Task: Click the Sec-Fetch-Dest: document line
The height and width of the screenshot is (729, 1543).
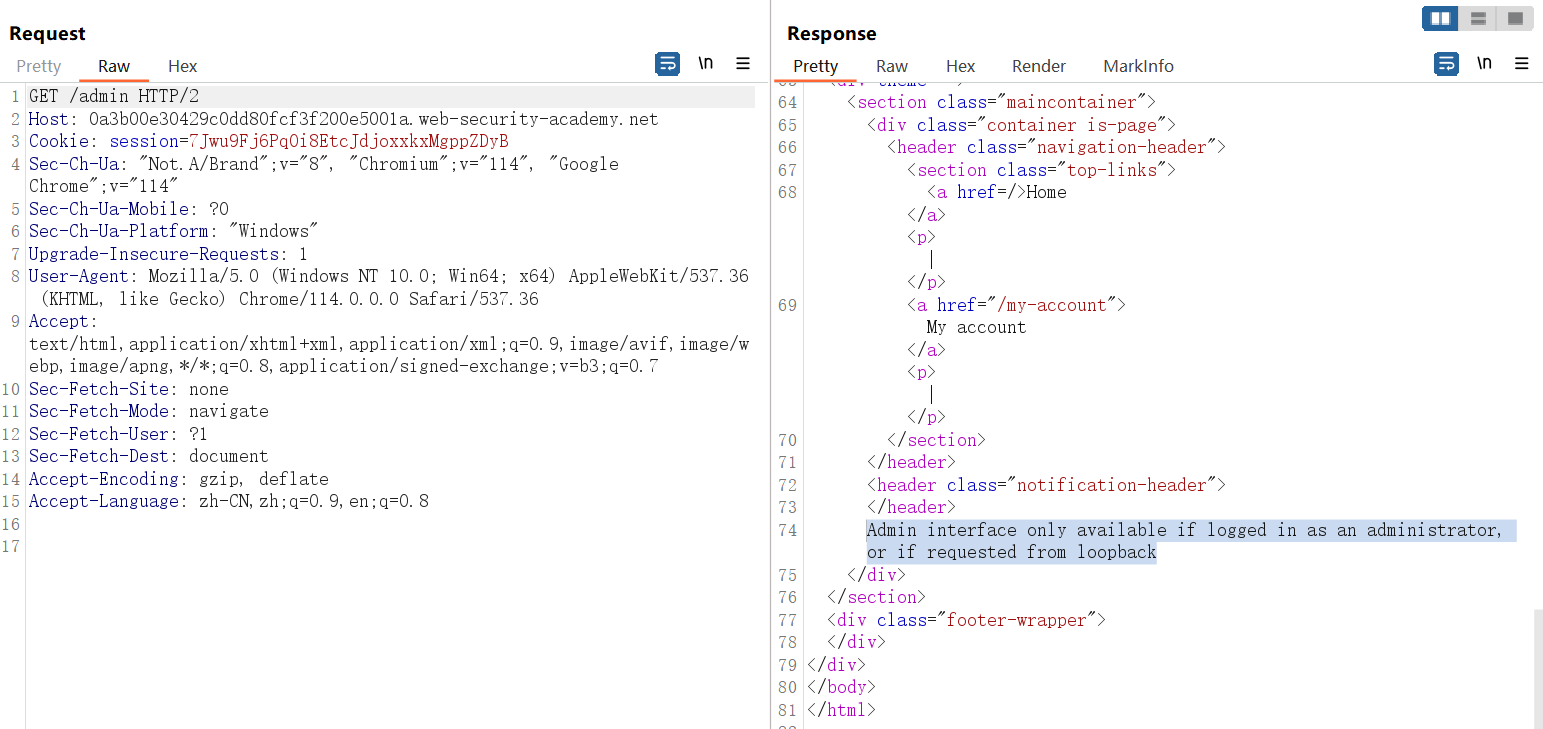Action: (149, 456)
